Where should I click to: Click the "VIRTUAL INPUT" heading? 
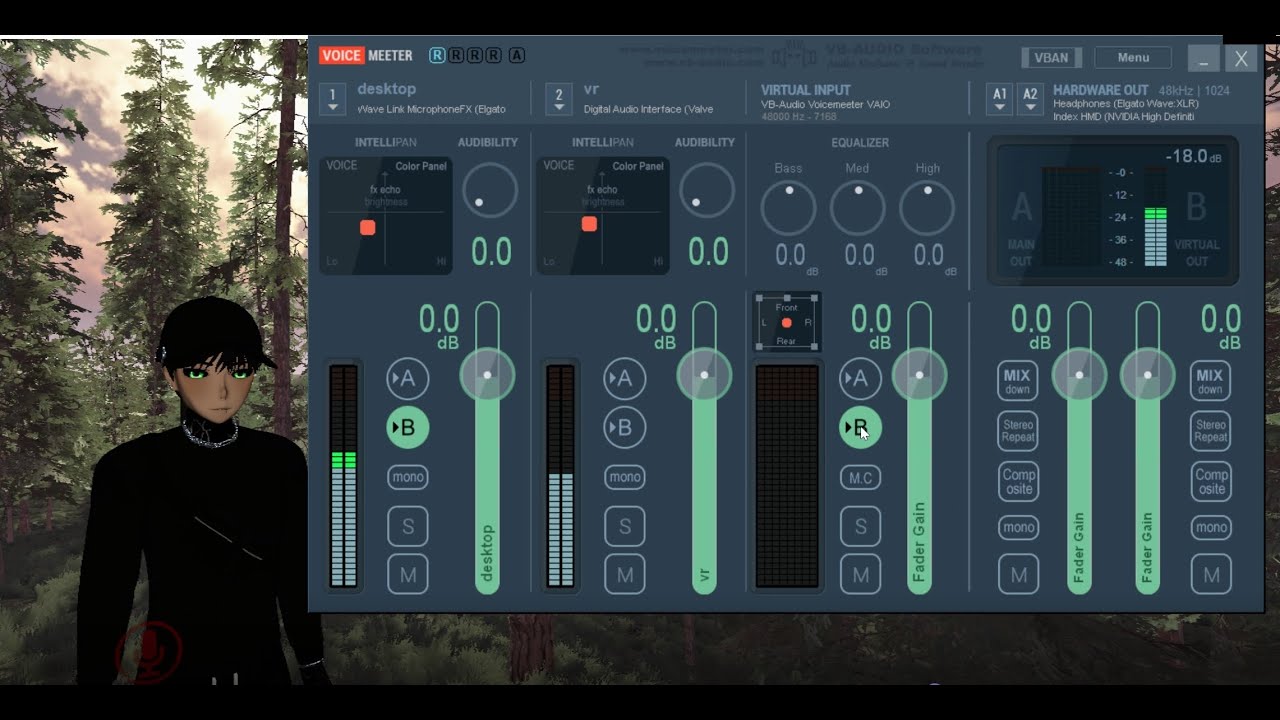(806, 90)
